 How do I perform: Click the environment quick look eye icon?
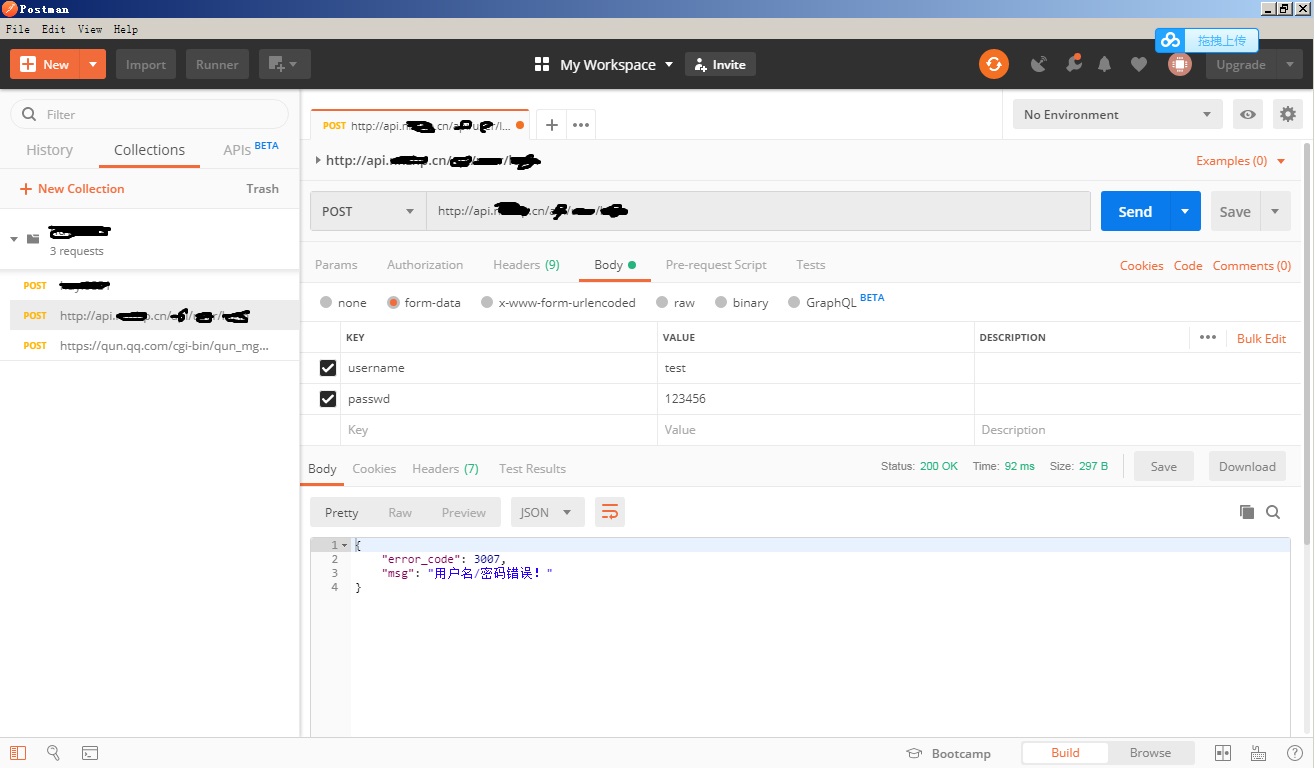click(x=1248, y=115)
